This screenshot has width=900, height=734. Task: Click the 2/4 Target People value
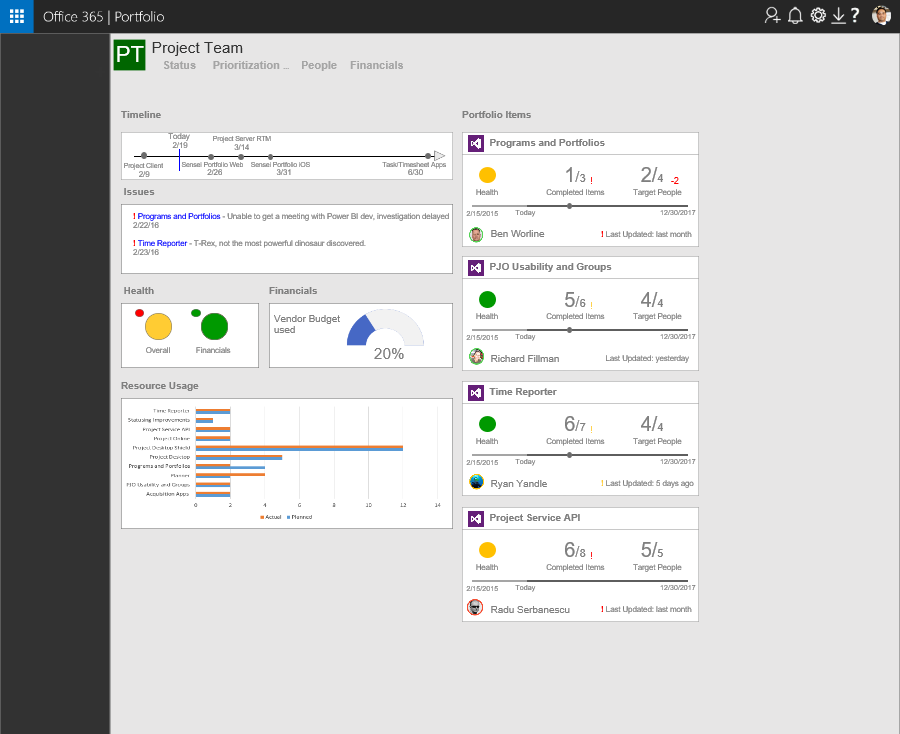coord(652,175)
